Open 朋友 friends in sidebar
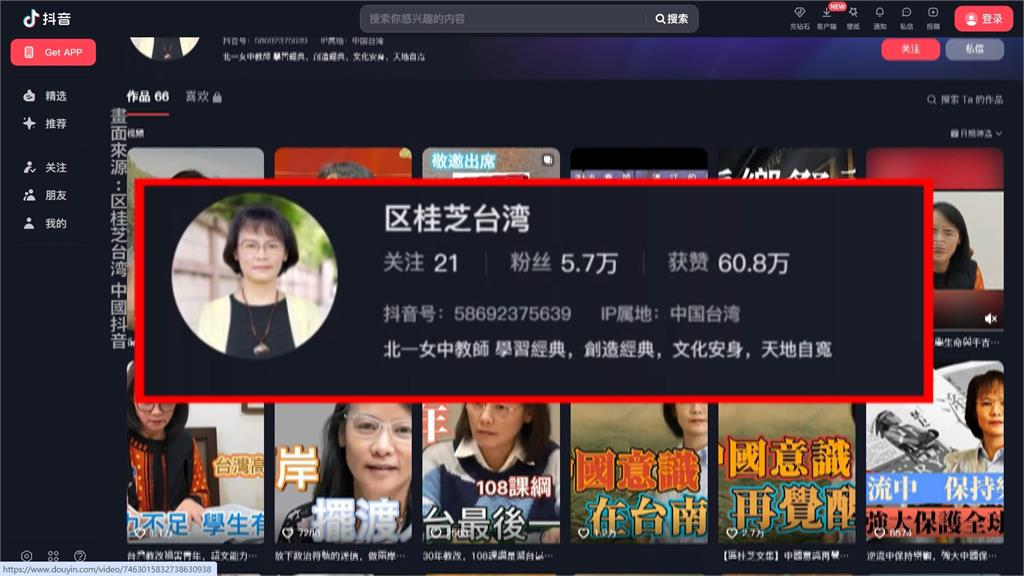 point(45,195)
